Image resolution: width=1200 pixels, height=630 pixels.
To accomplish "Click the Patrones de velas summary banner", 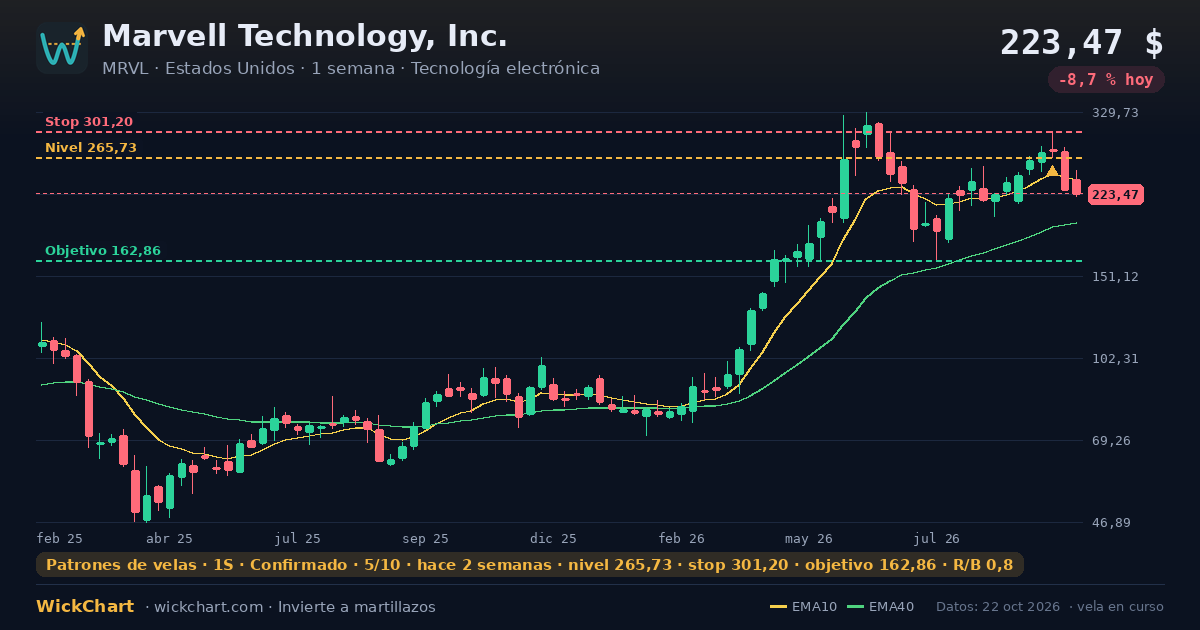I will (x=530, y=565).
